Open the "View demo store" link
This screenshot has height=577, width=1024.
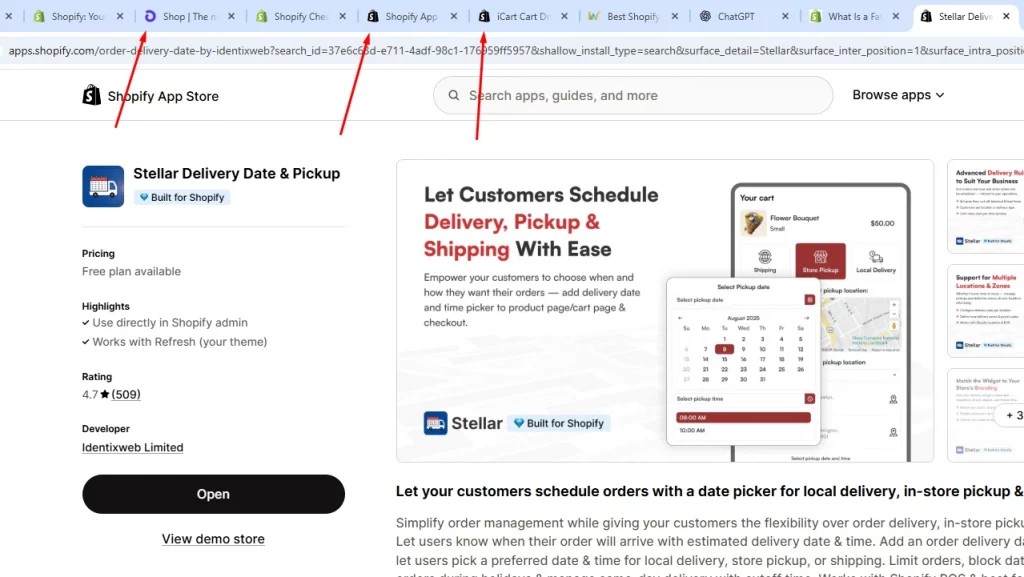[214, 539]
